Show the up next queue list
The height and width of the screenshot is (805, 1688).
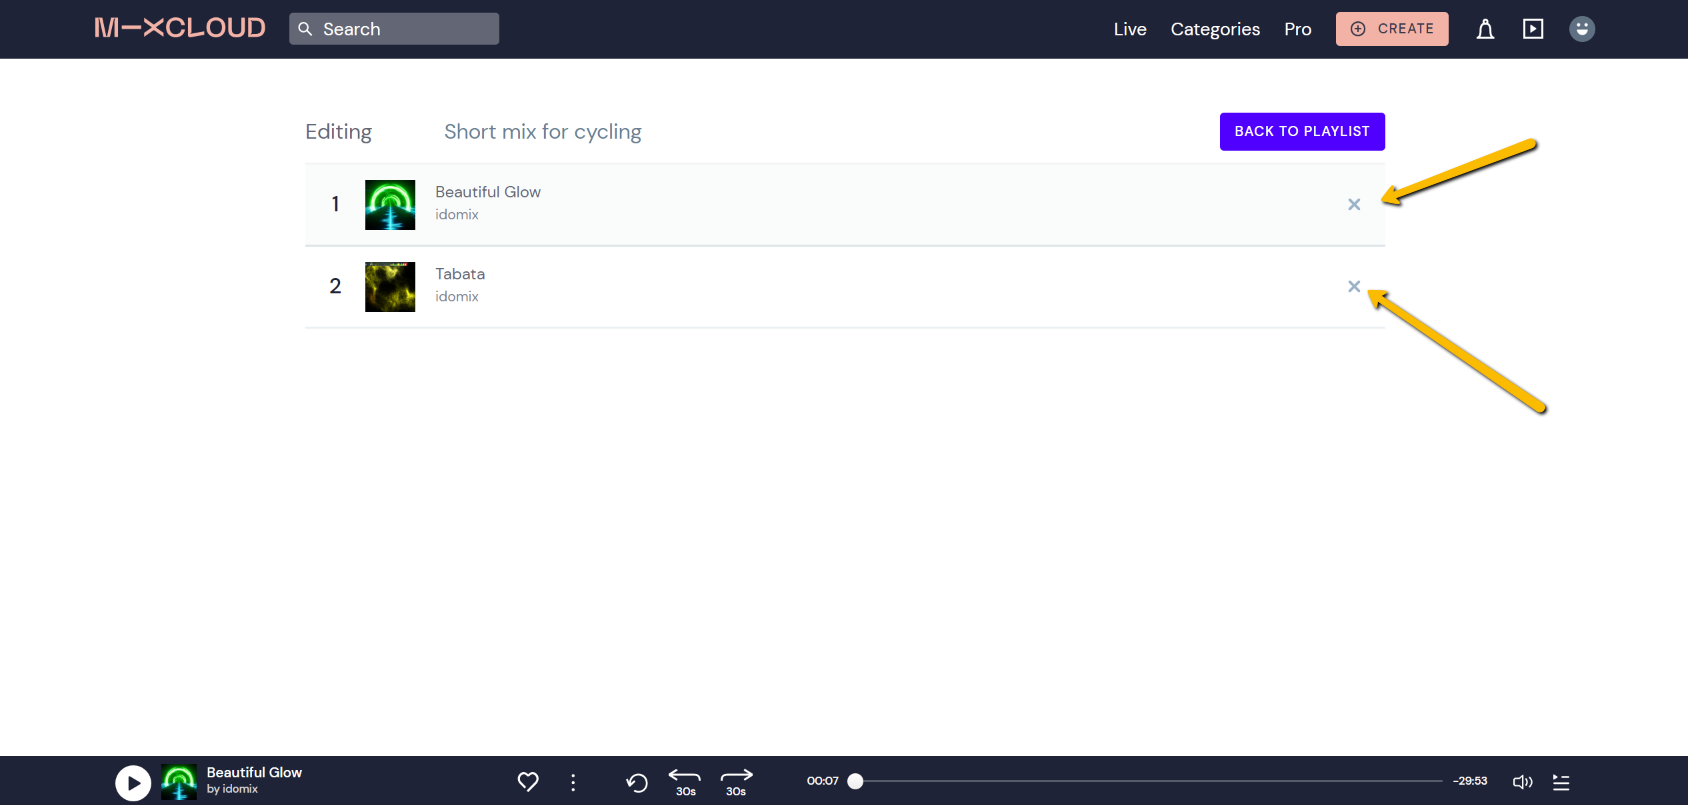tap(1561, 782)
